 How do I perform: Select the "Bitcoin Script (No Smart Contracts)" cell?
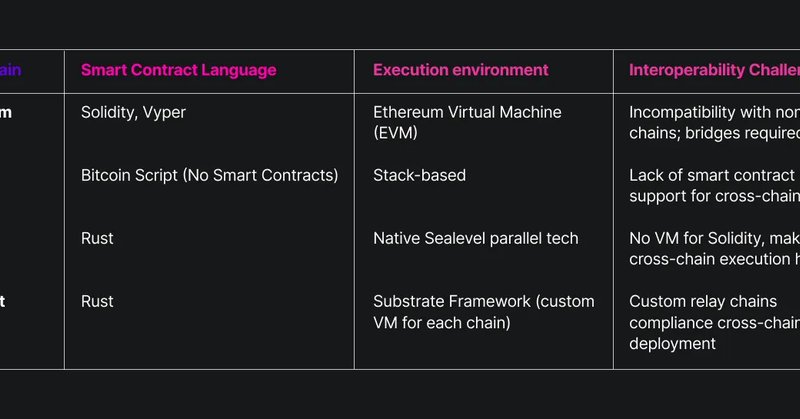(x=209, y=175)
